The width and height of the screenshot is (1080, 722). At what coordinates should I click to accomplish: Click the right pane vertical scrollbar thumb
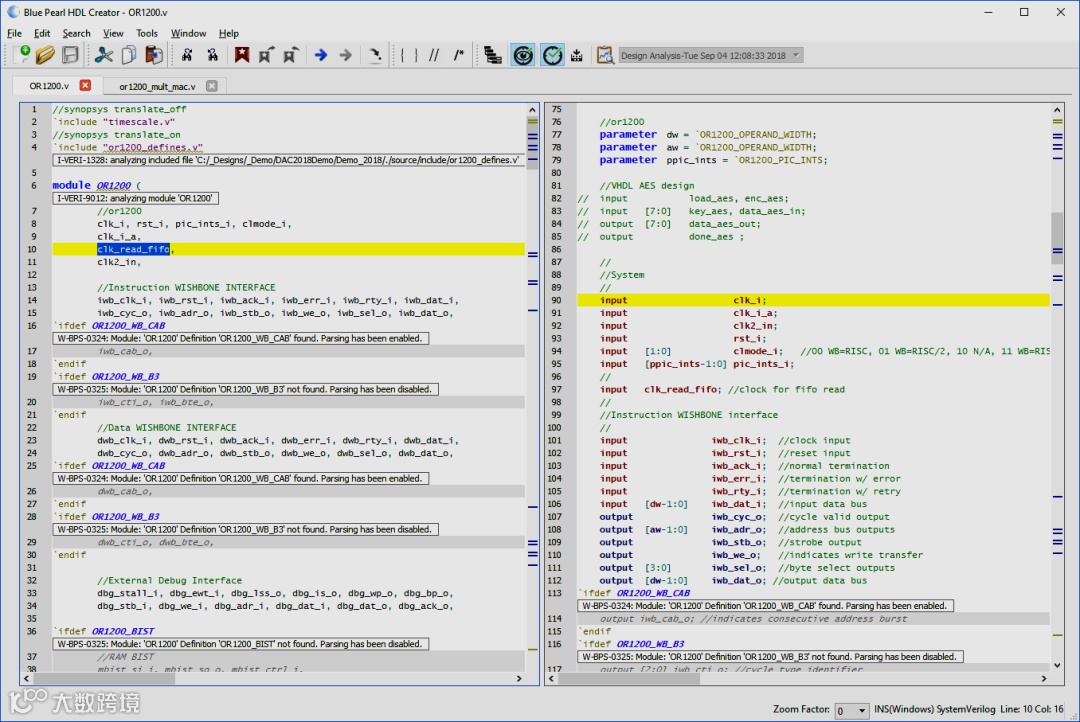[1058, 237]
